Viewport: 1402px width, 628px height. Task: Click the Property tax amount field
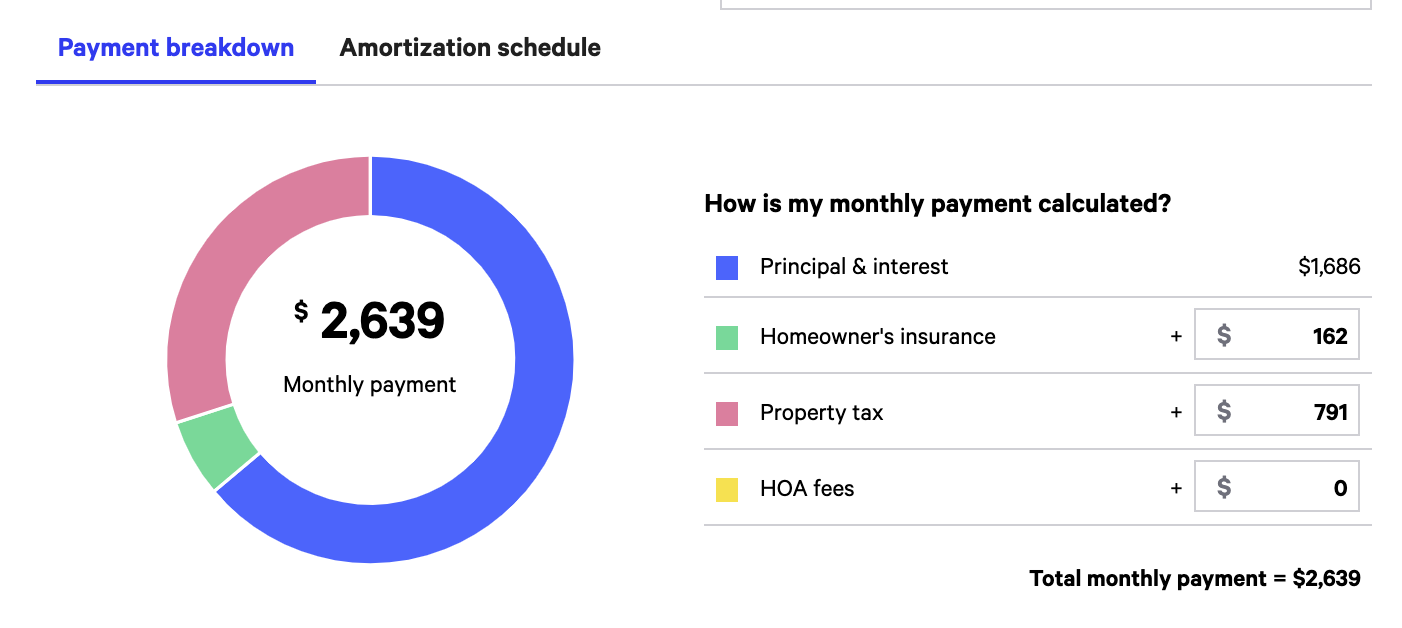[1277, 412]
